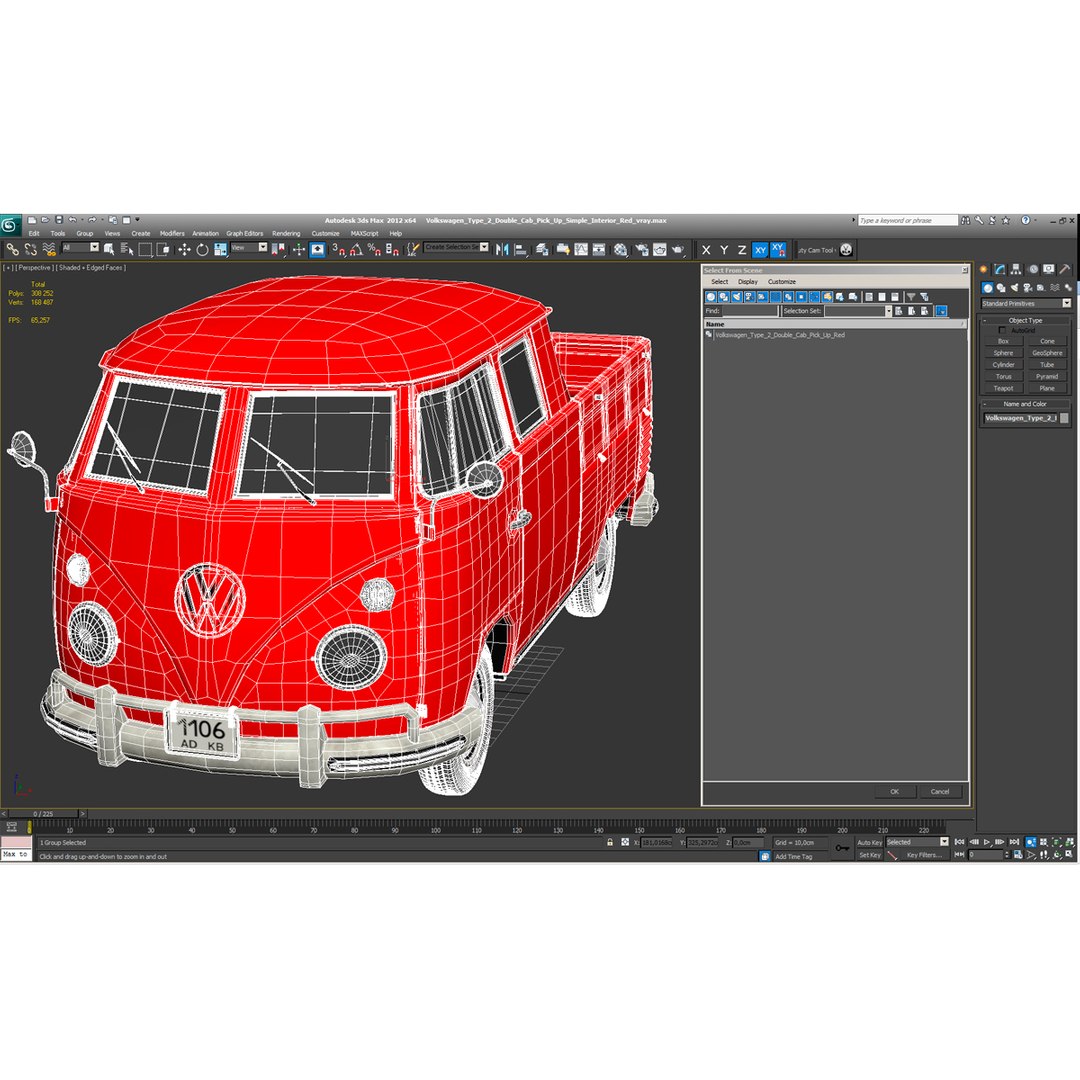Restrict axis constraint to Z
The image size is (1080, 1080).
click(742, 250)
